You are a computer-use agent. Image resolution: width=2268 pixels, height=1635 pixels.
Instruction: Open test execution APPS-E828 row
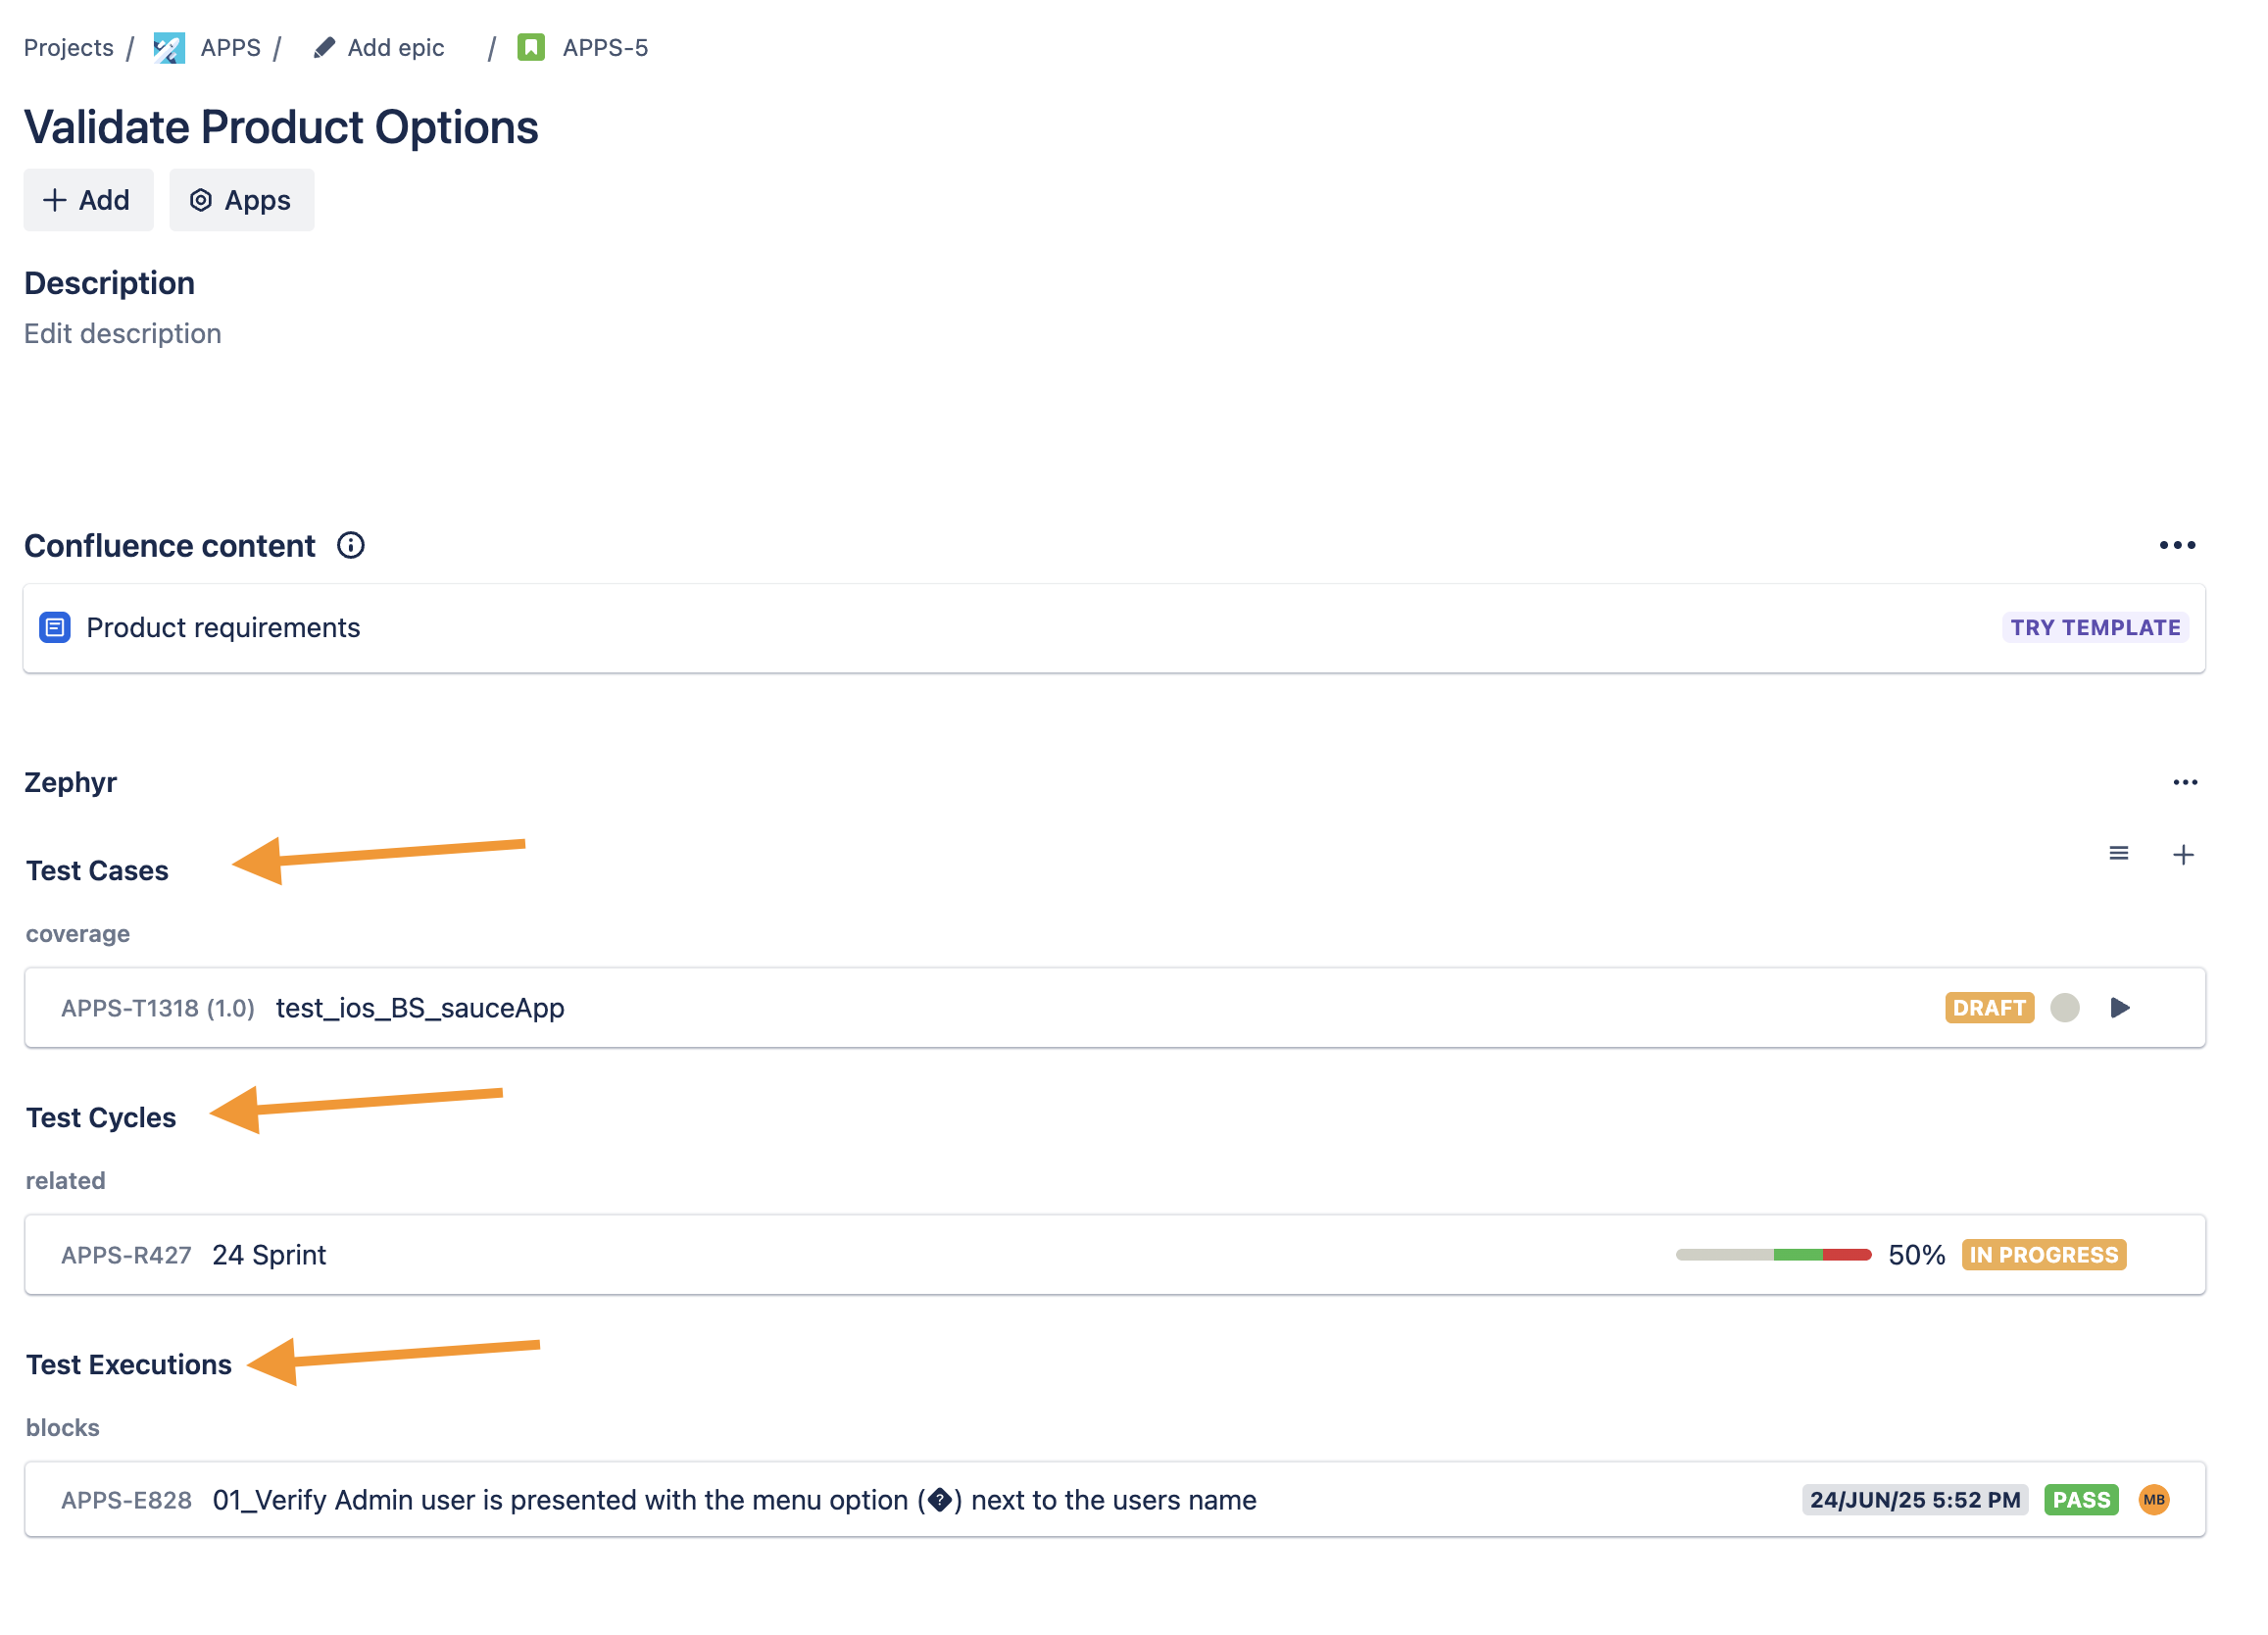(735, 1500)
